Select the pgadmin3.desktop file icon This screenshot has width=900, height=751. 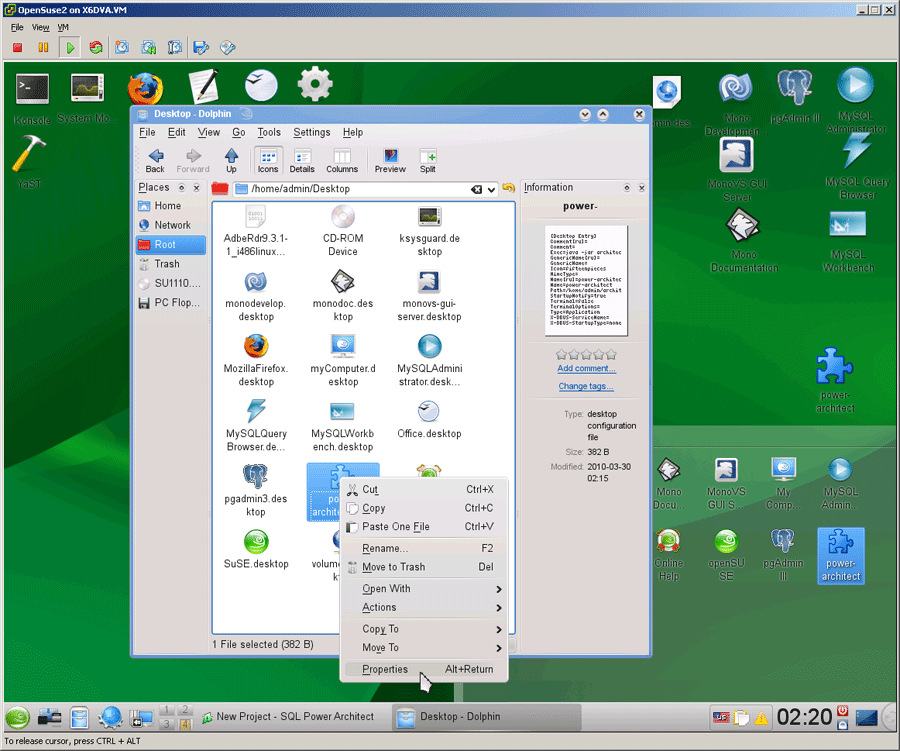click(x=255, y=477)
